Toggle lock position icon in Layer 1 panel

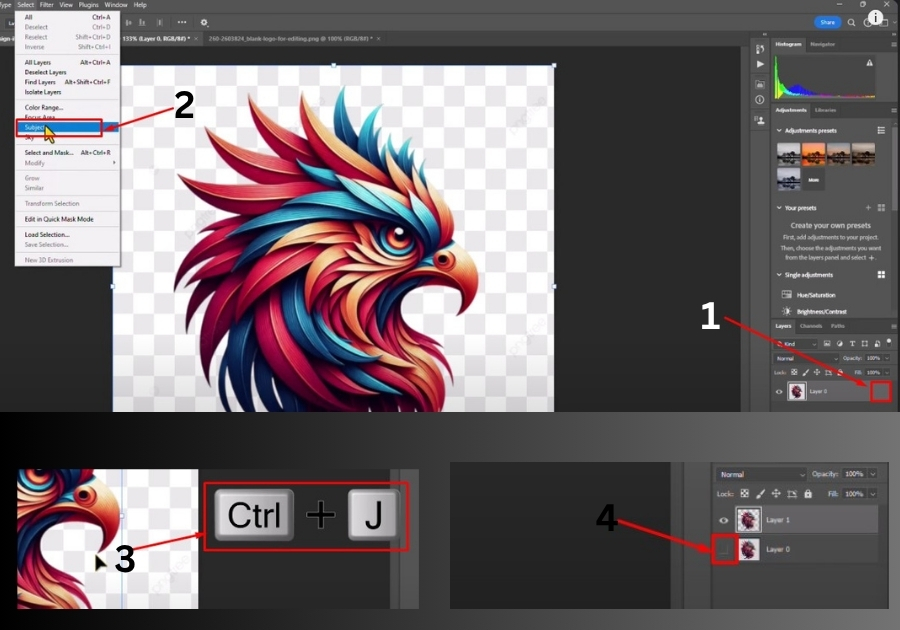pyautogui.click(x=776, y=493)
